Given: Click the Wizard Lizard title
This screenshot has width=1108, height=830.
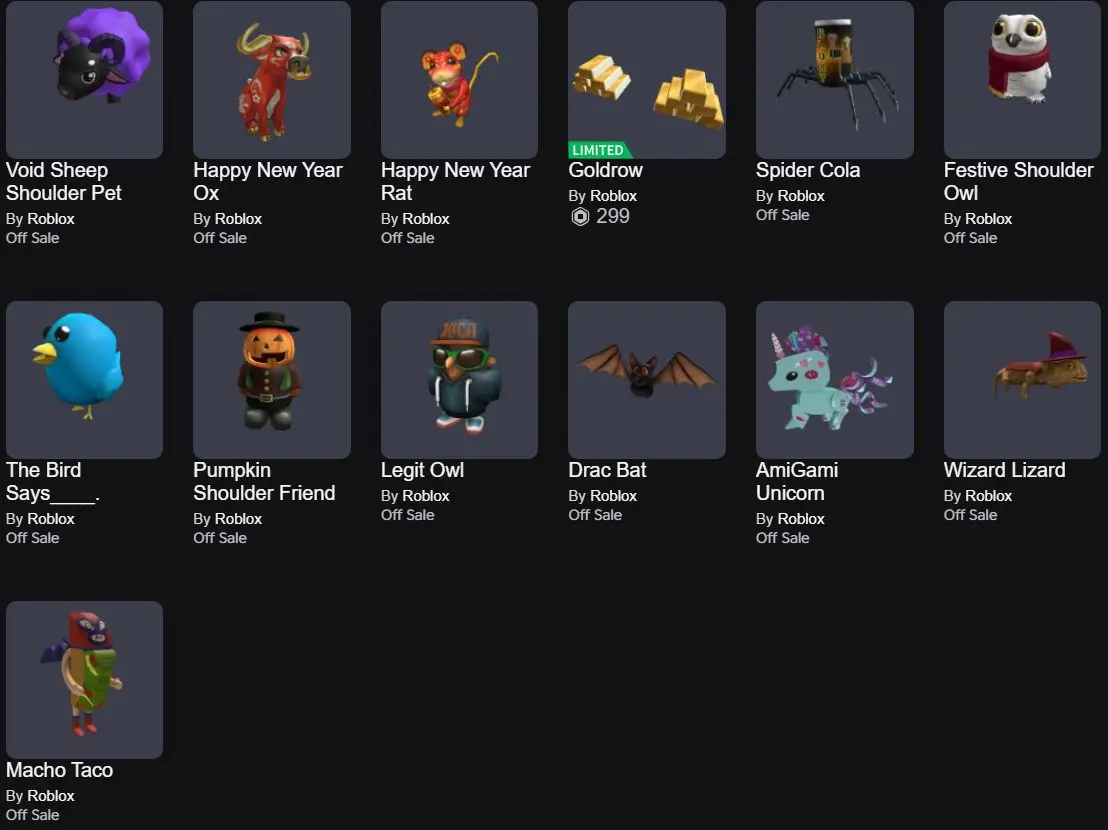Looking at the screenshot, I should (x=1004, y=470).
